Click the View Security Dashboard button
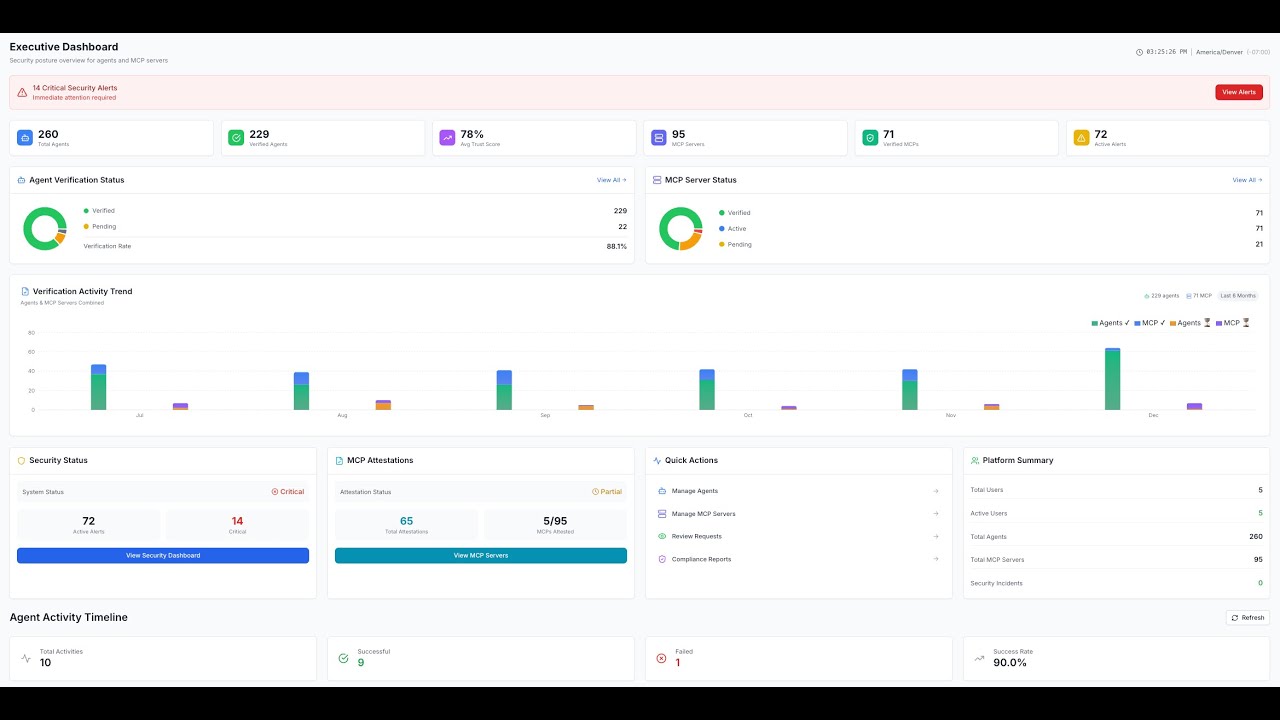Image resolution: width=1280 pixels, height=720 pixels. (163, 555)
